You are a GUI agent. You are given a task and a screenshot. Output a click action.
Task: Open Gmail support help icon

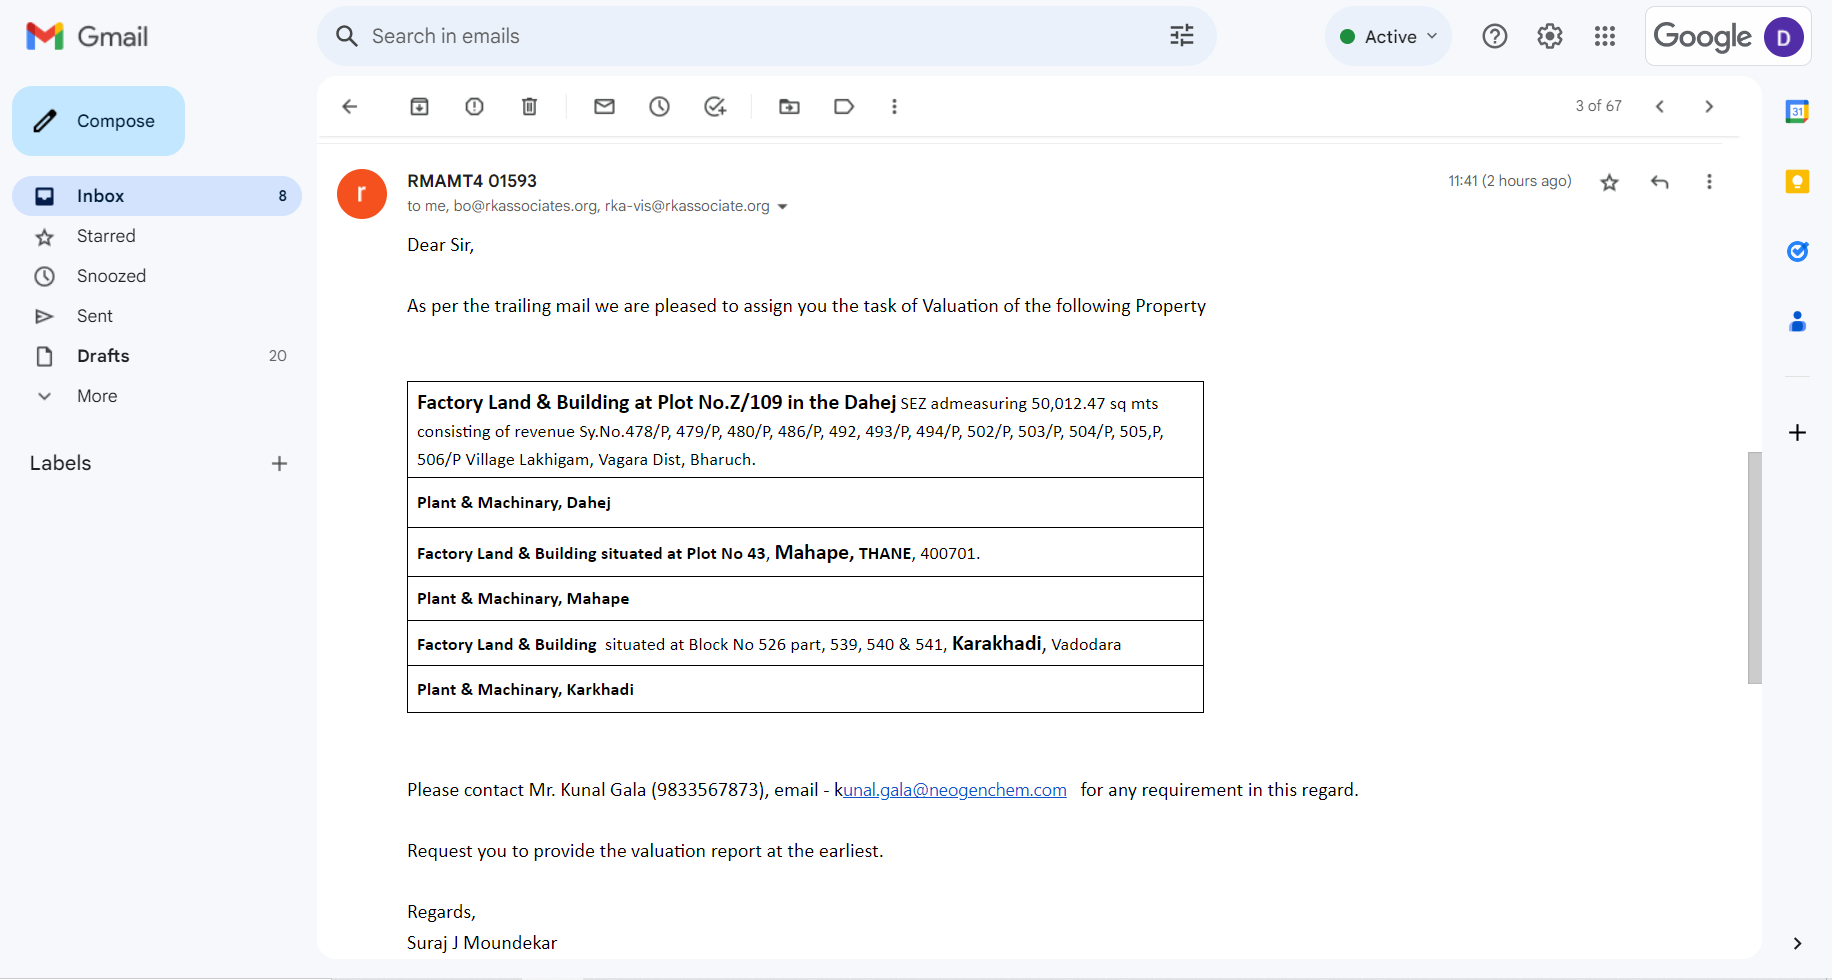point(1495,36)
